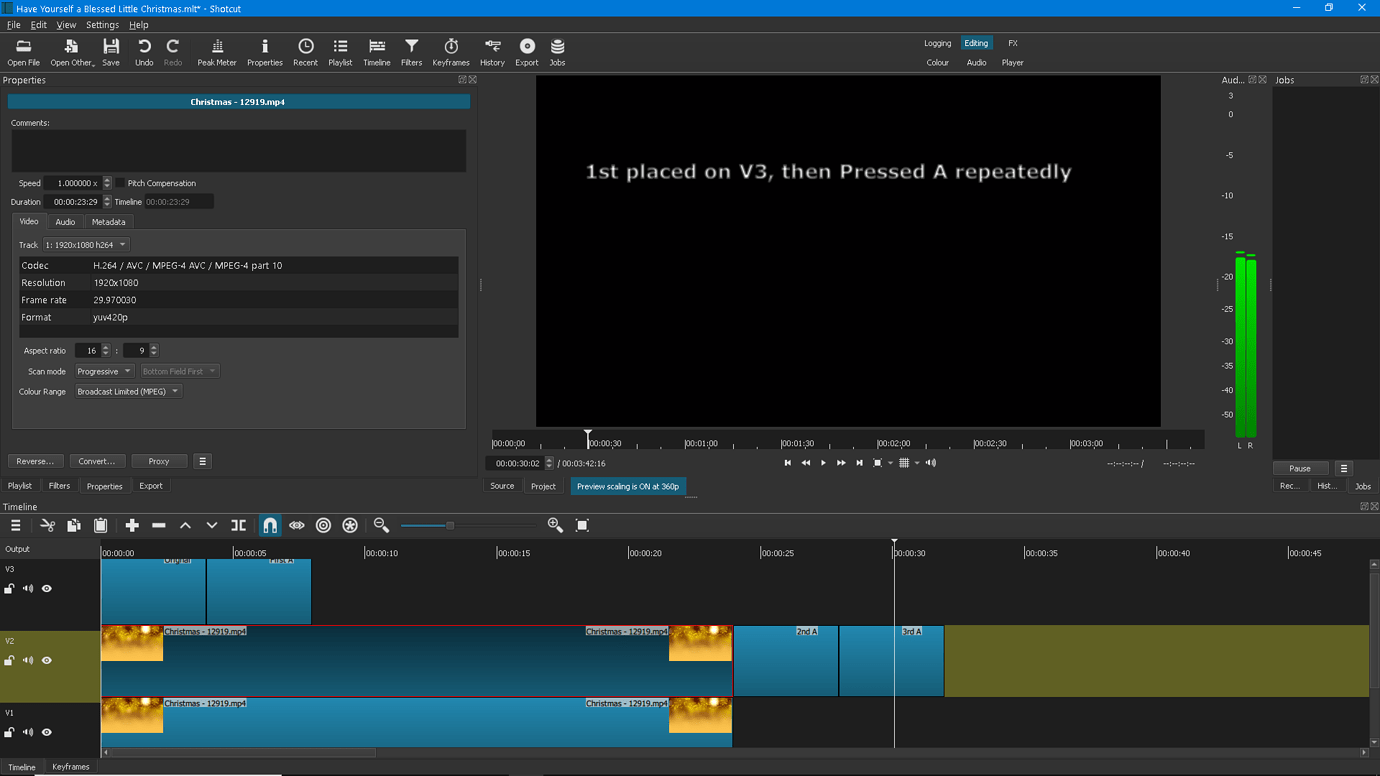Screen dimensions: 1380x776
Task: Click the Open File toolbar icon
Action: click(24, 52)
